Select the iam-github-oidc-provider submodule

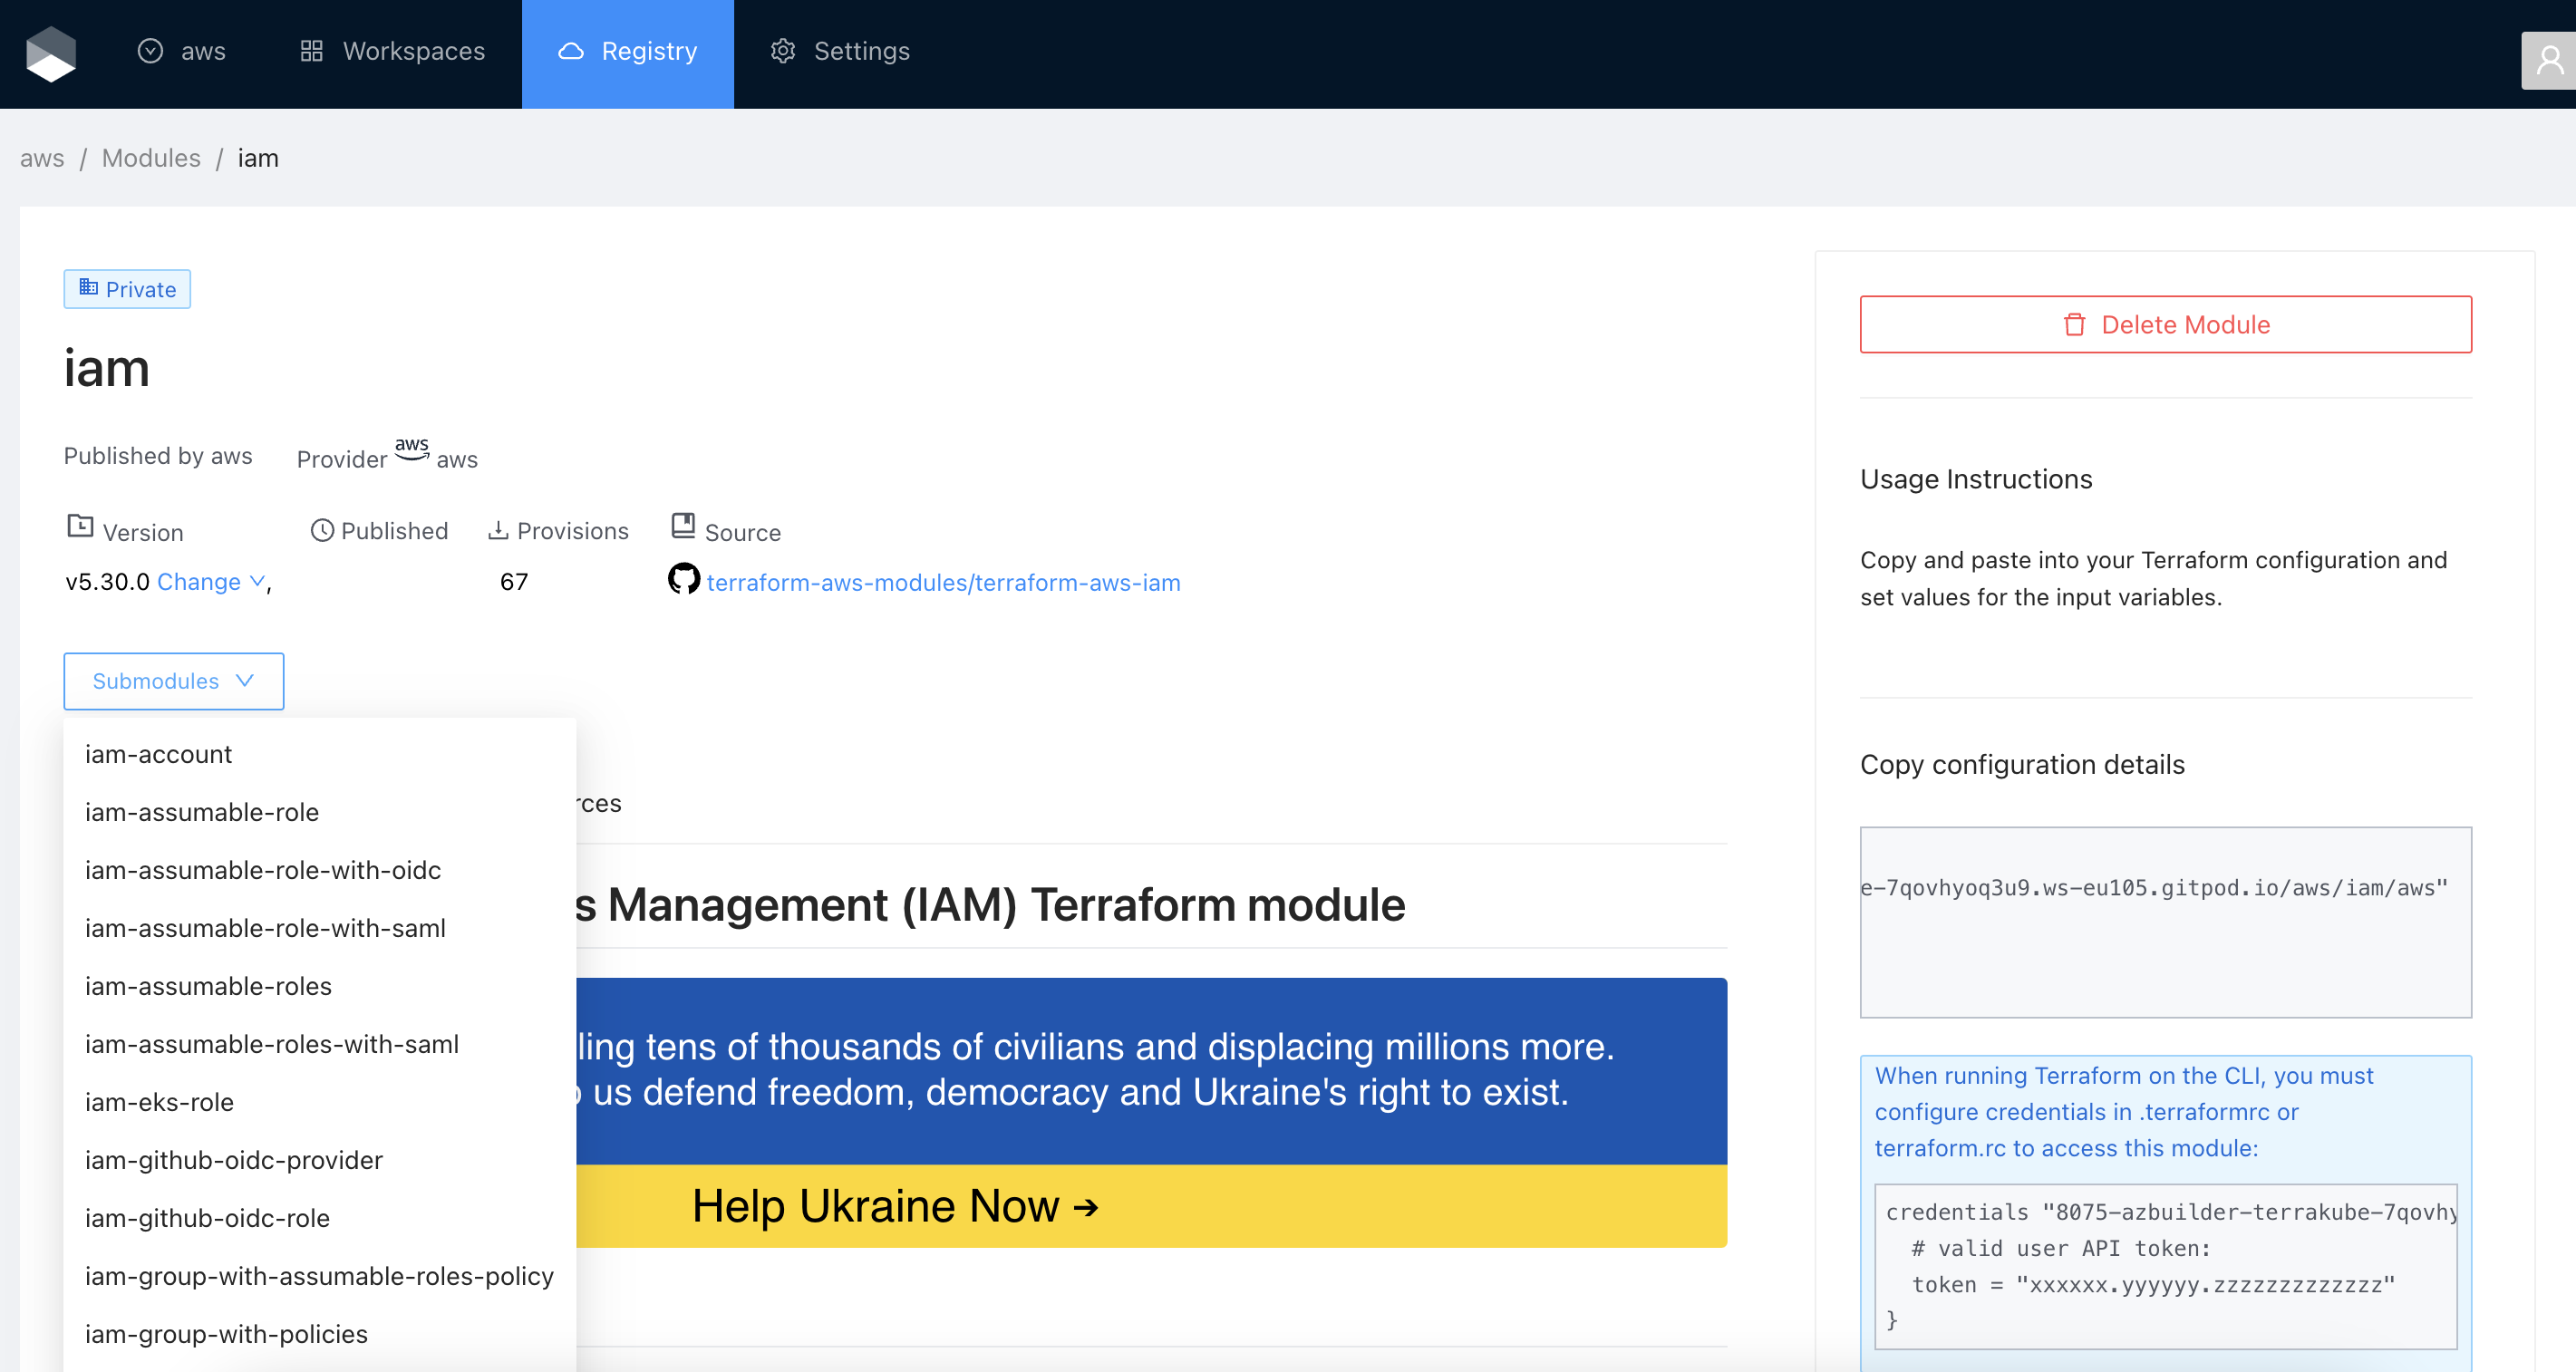pyautogui.click(x=233, y=1160)
